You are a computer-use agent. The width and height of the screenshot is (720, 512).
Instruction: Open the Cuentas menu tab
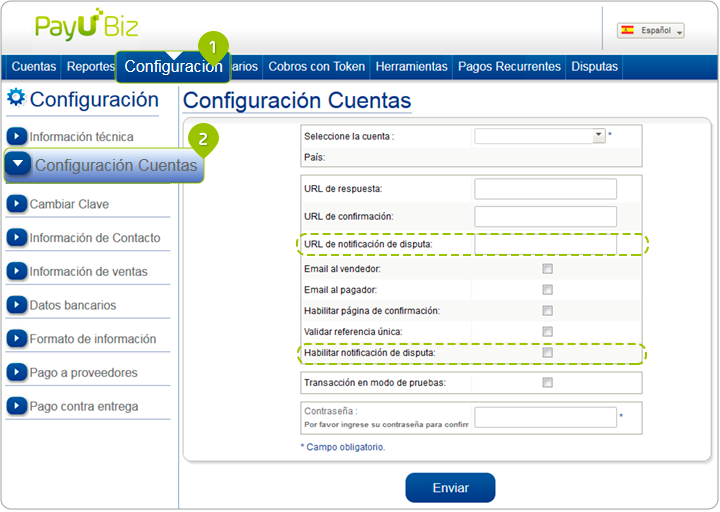pos(34,67)
